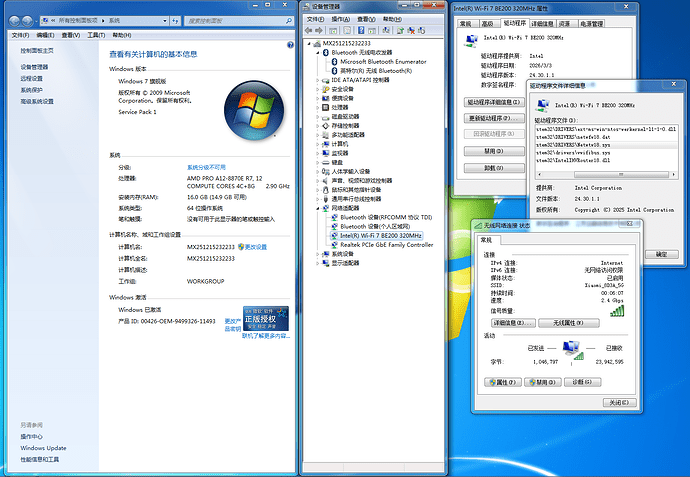Click the round Back button in System window
This screenshot has height=477, width=690.
15,21
